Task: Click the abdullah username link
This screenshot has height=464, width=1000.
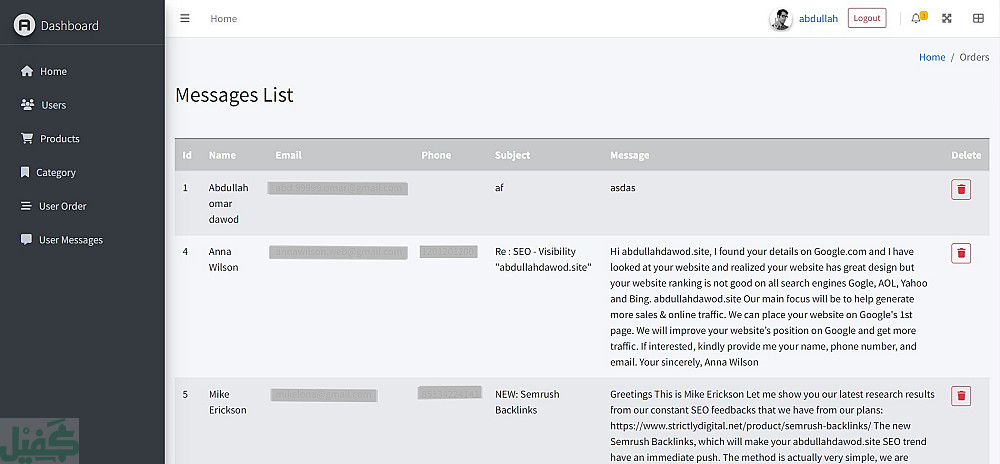Action: pyautogui.click(x=818, y=18)
